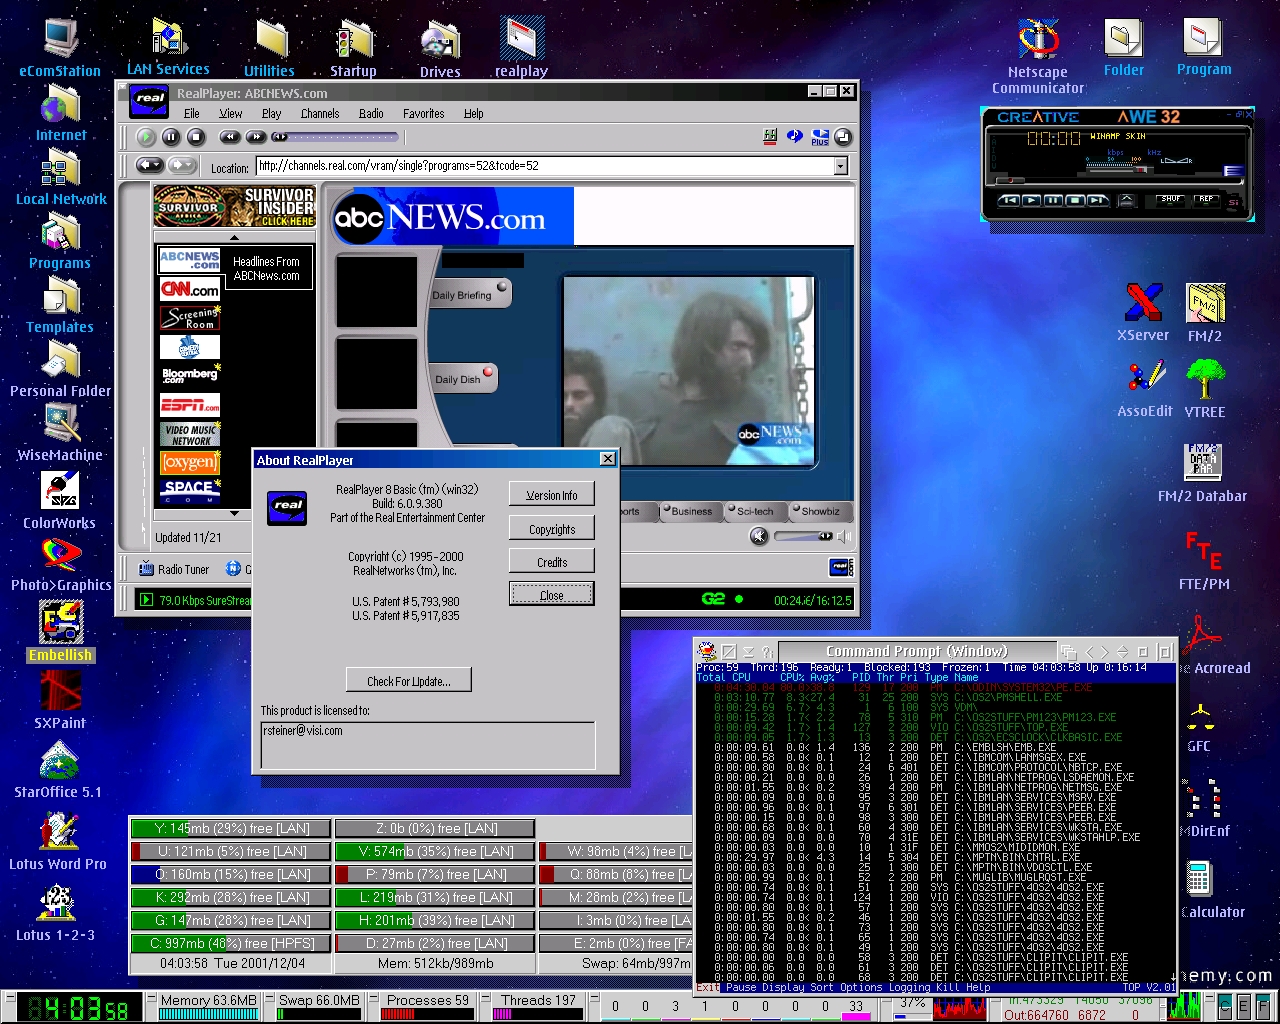Screen dimensions: 1280x1024
Task: Click the channel list down arrow
Action: 235,513
